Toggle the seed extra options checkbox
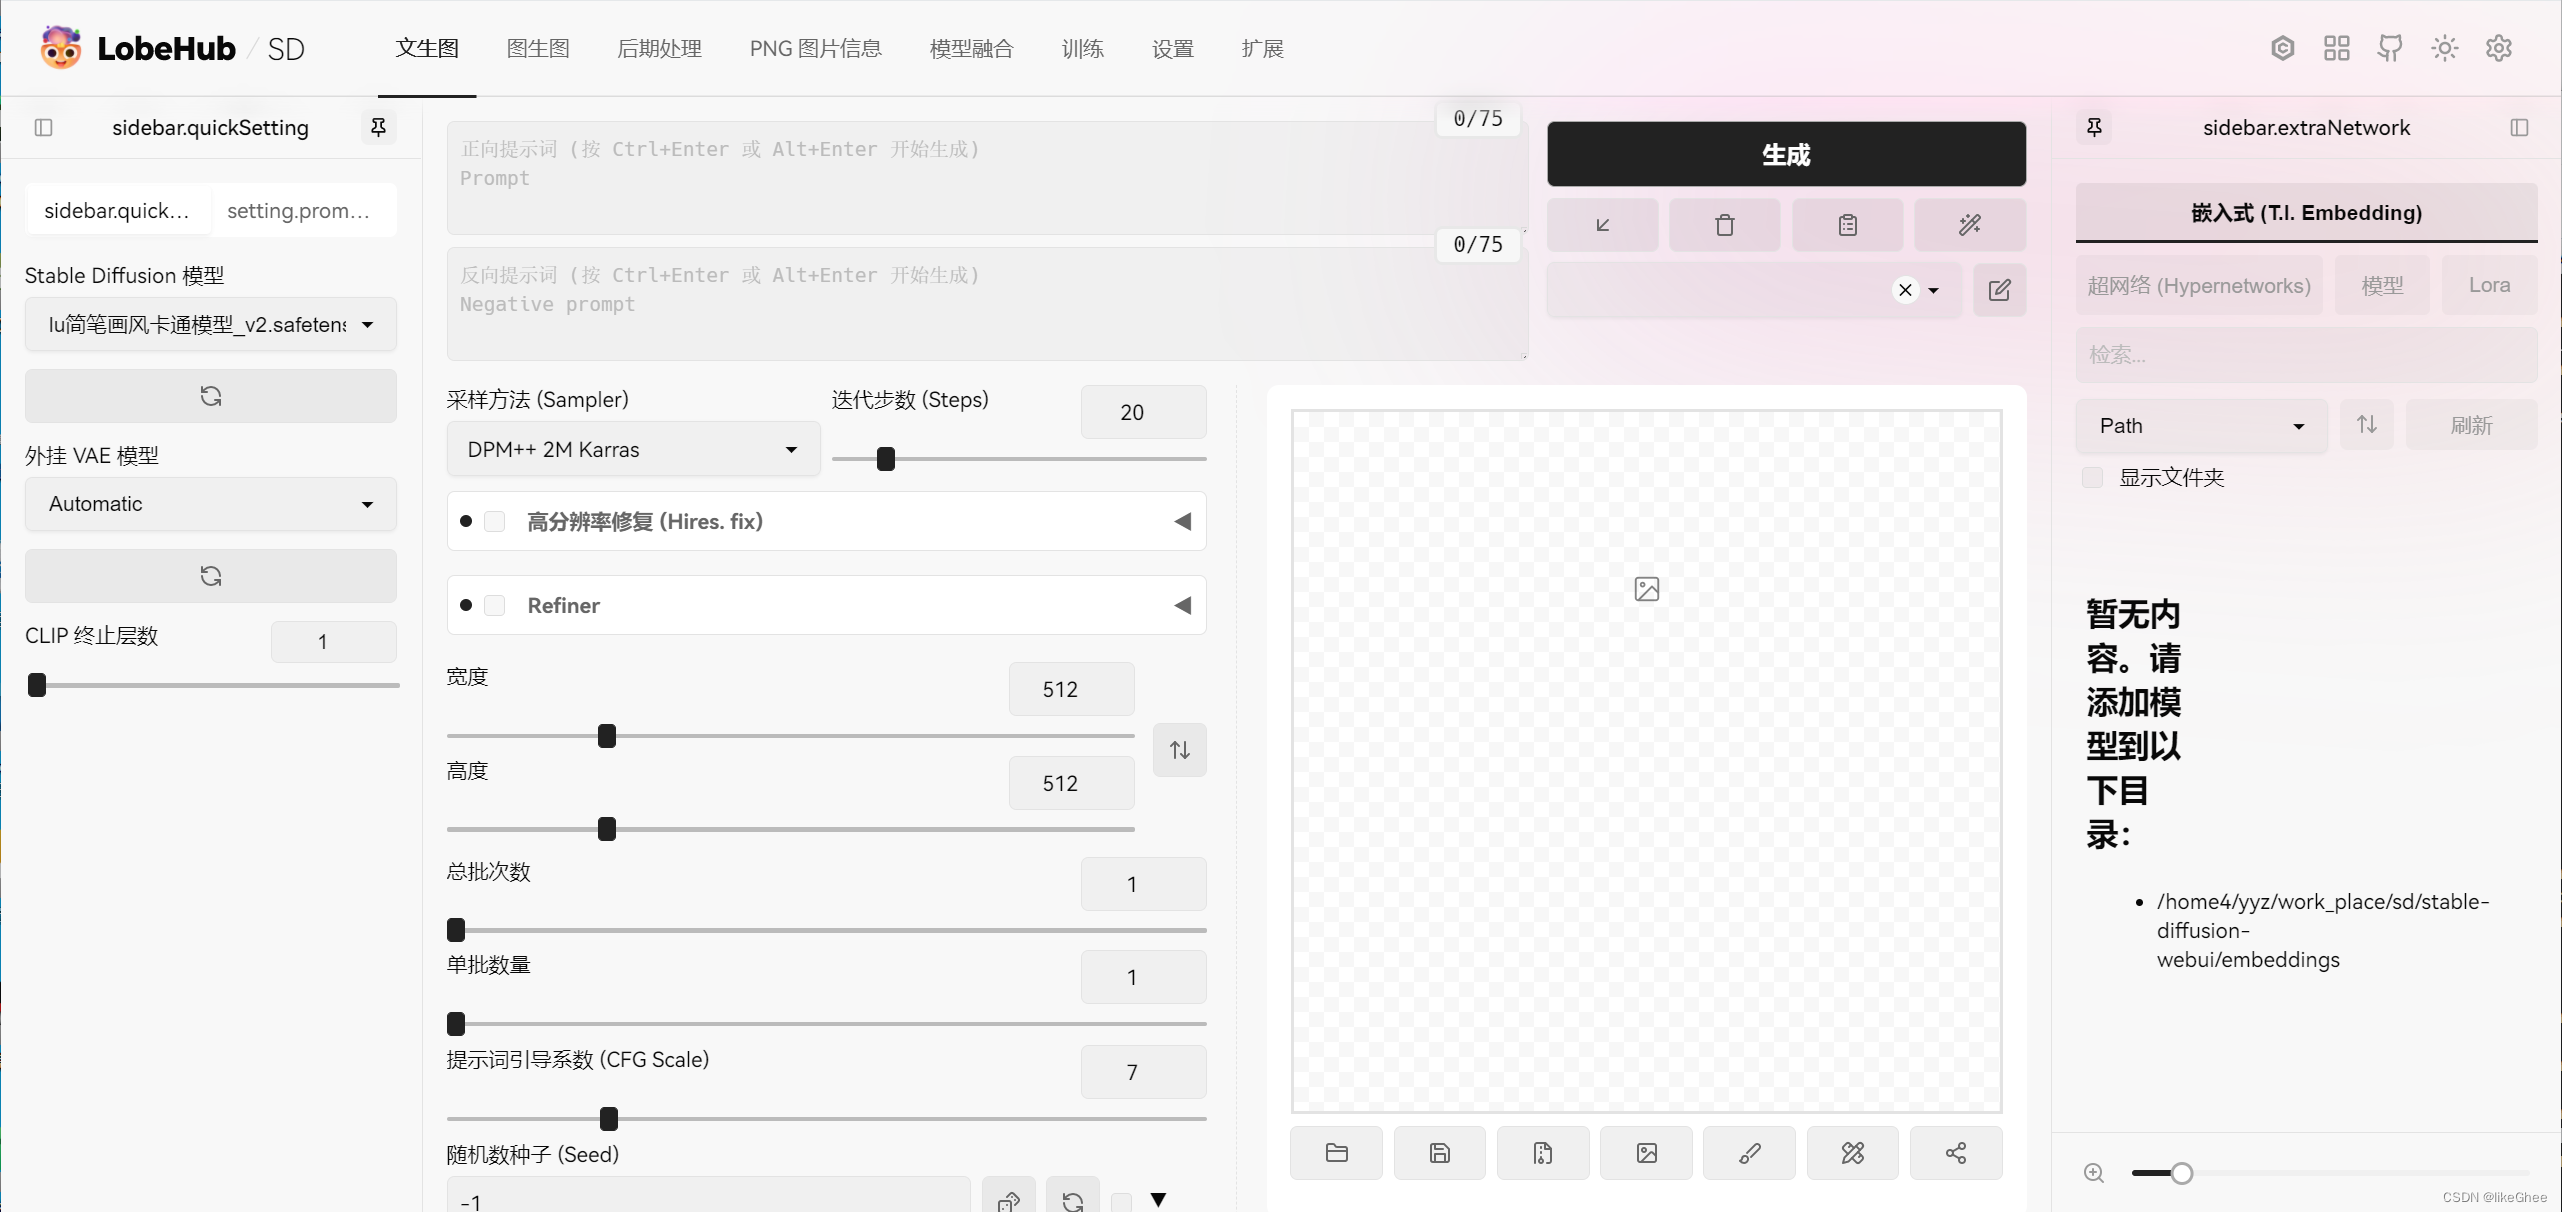2562x1212 pixels. click(x=1122, y=1201)
